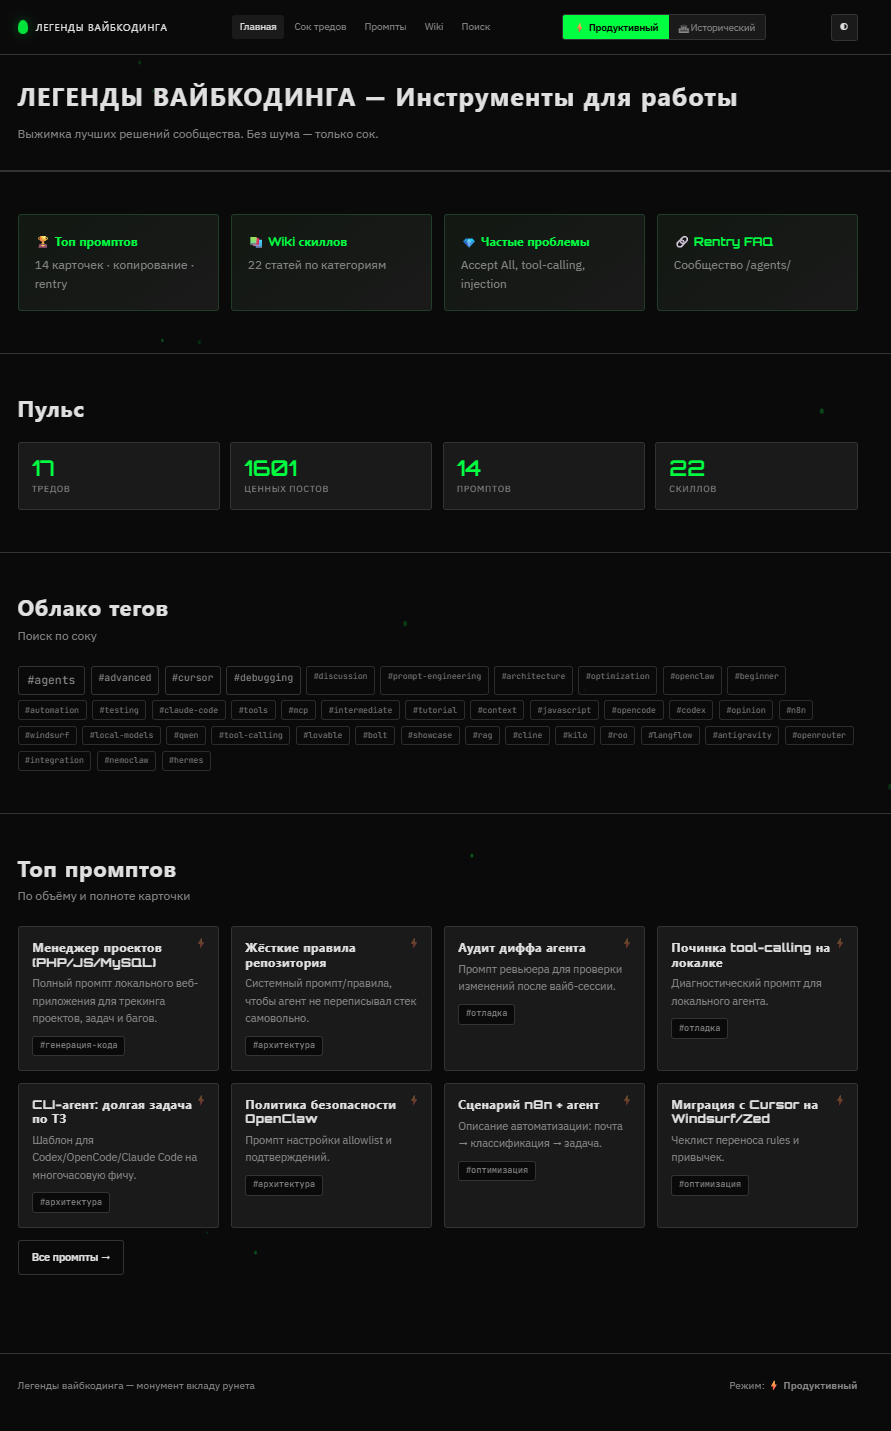The width and height of the screenshot is (891, 1431).
Task: Click the #отладка tag on Аудит диффа card
Action: pyautogui.click(x=486, y=1013)
